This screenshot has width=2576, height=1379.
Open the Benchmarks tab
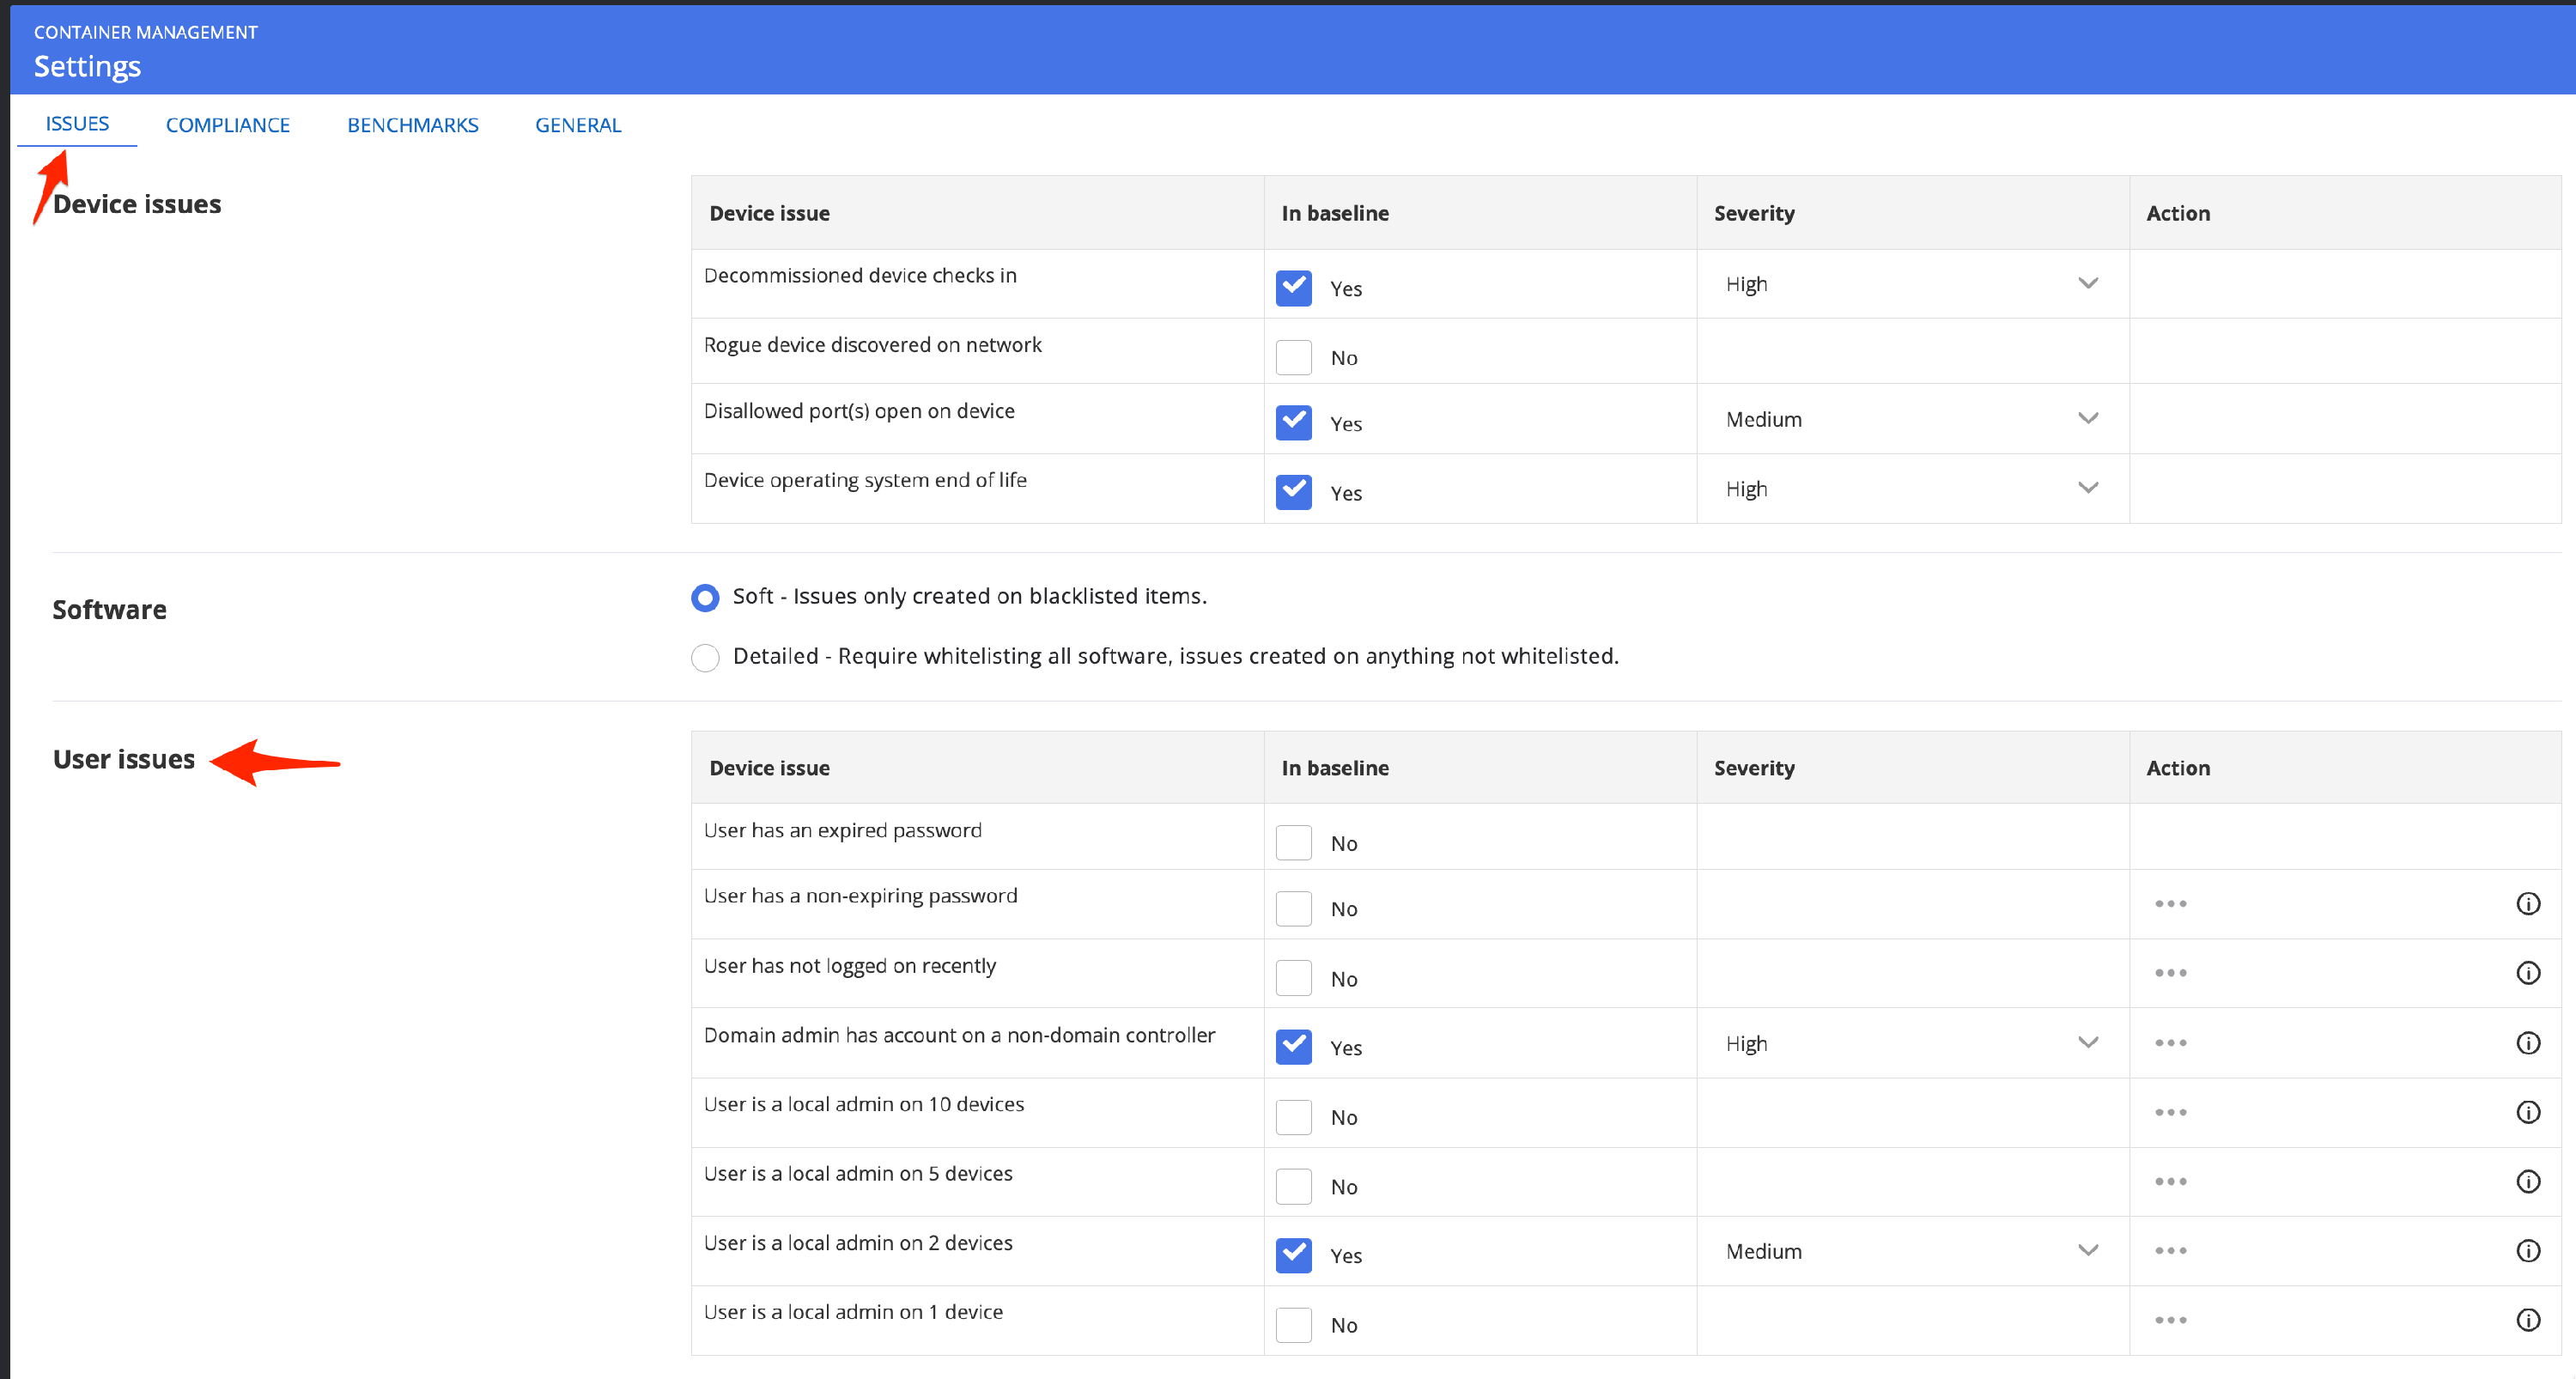coord(412,125)
